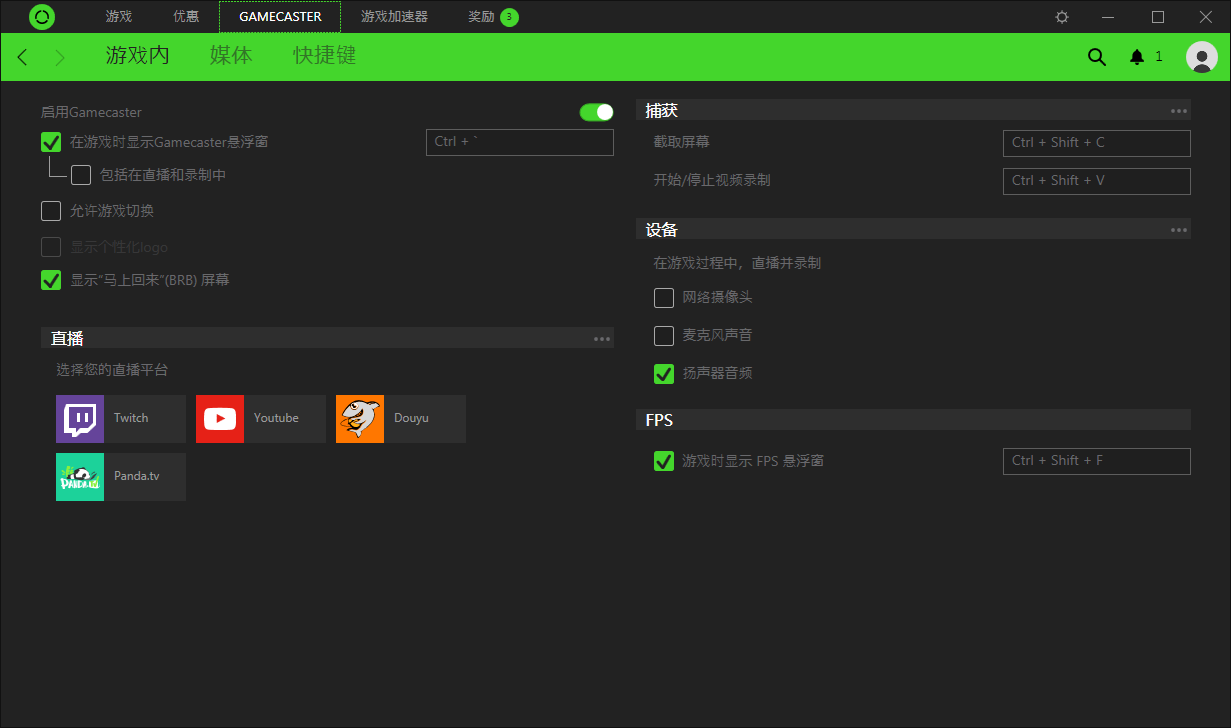
Task: Open search with the magnifier icon
Action: click(1097, 57)
